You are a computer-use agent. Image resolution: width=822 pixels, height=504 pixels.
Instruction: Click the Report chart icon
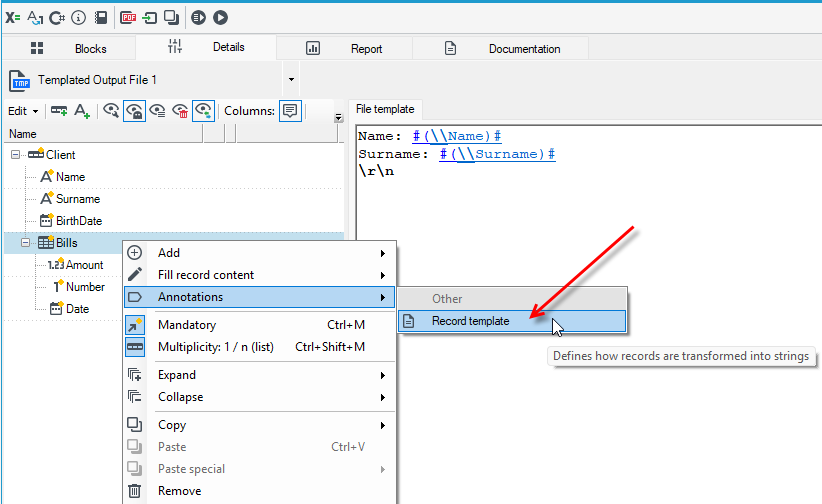313,48
